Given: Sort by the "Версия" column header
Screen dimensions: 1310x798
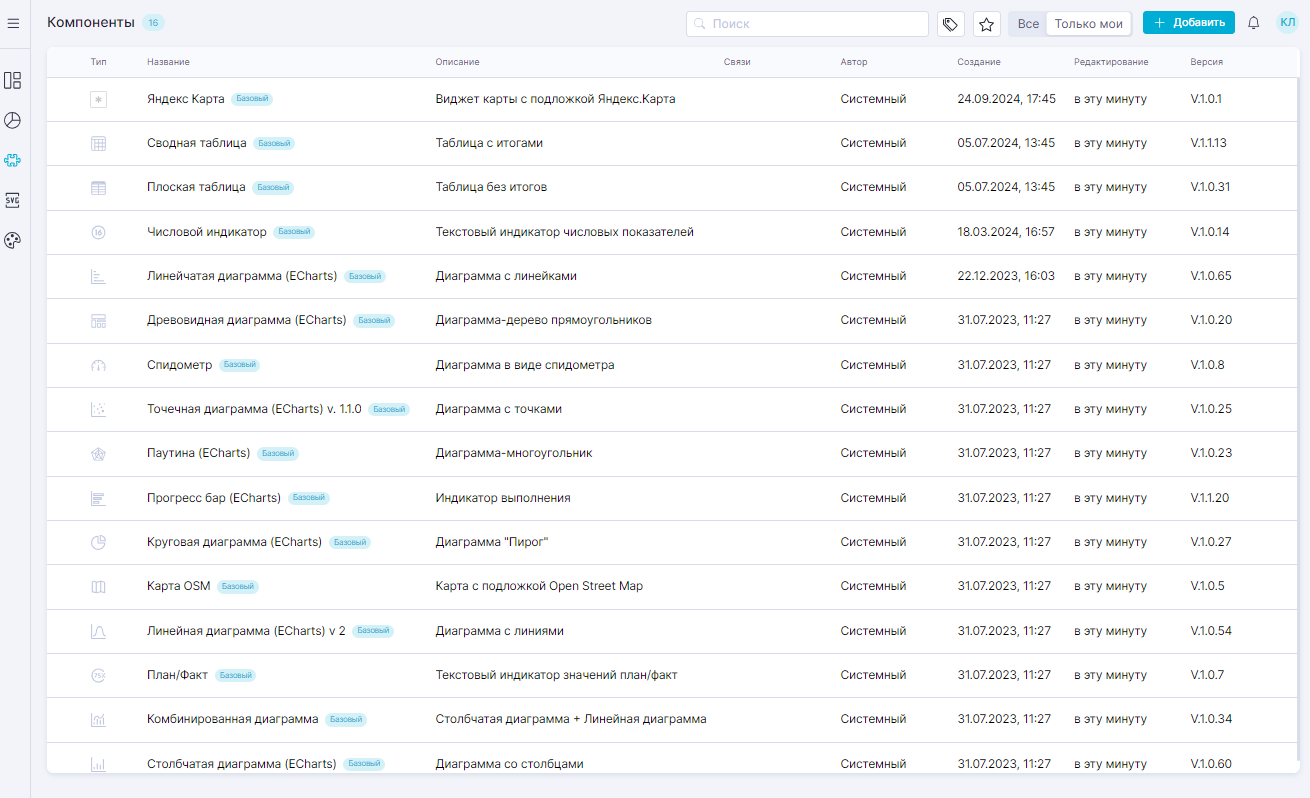Looking at the screenshot, I should tap(1206, 62).
